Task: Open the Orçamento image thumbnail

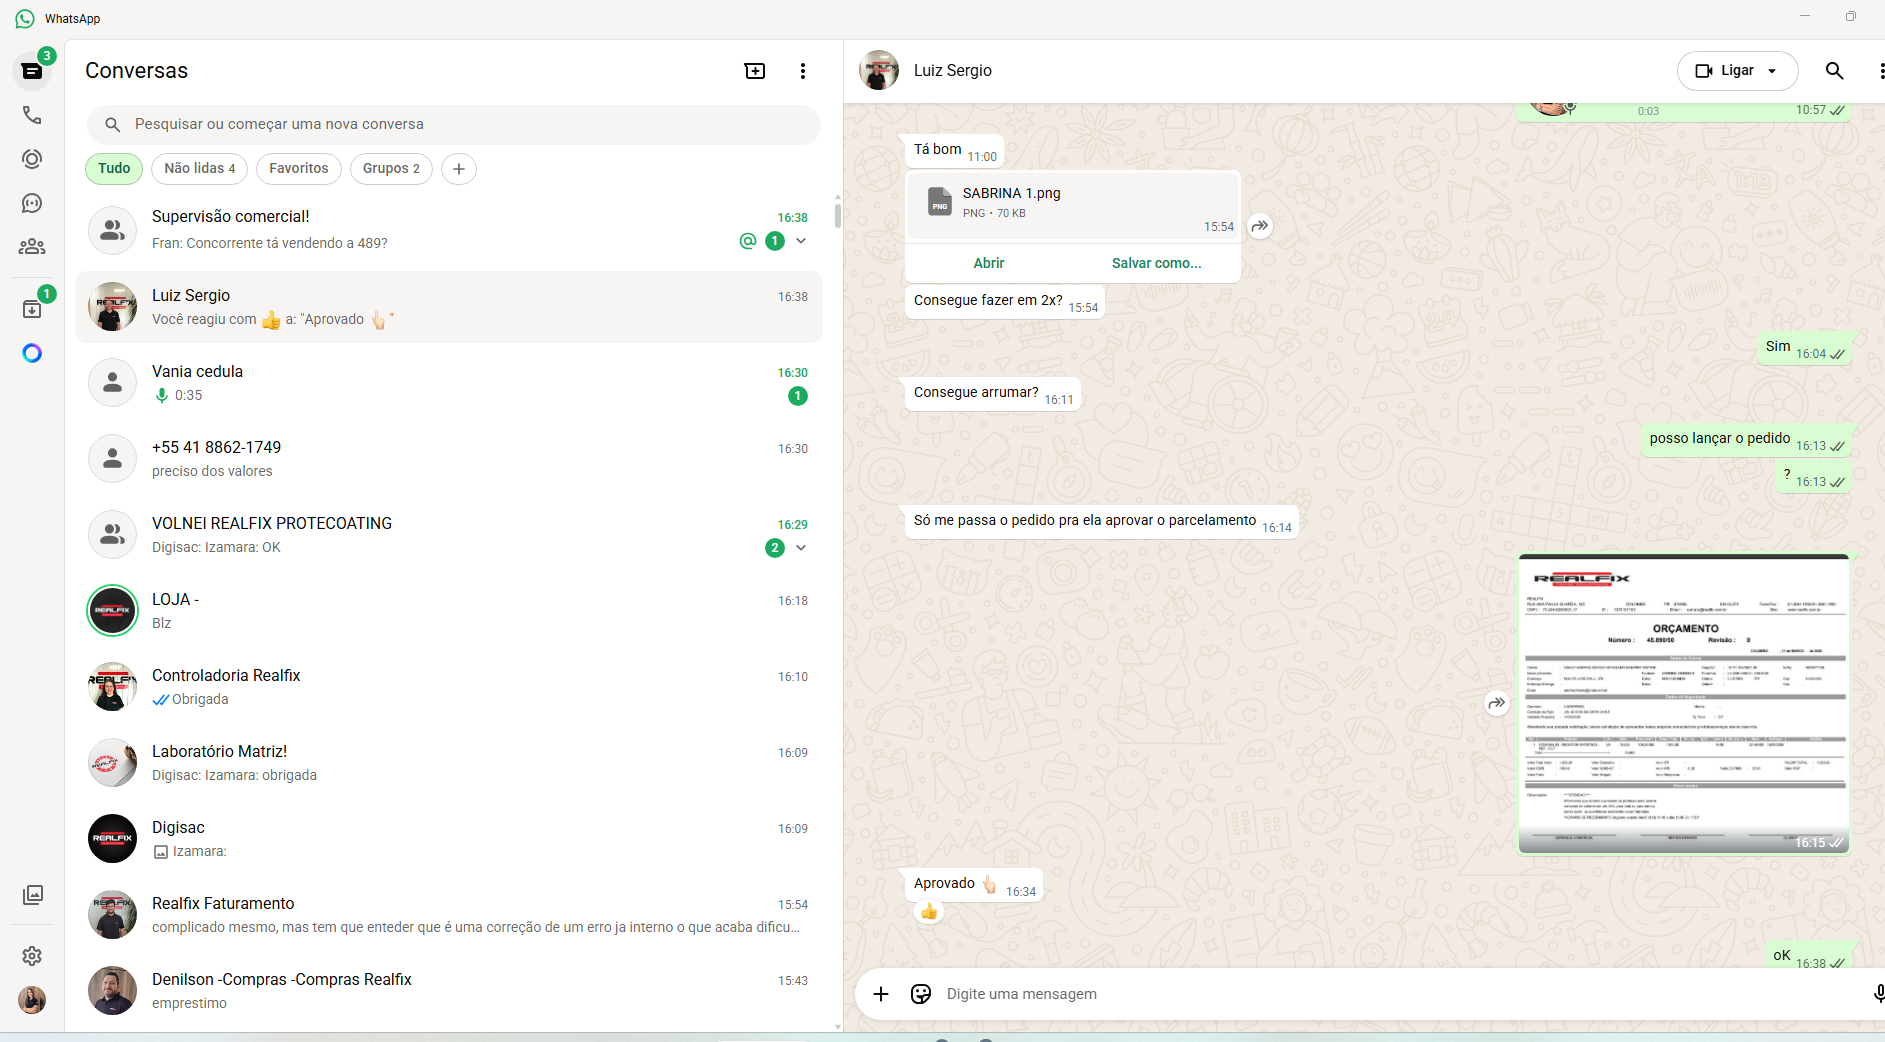Action: (x=1683, y=704)
